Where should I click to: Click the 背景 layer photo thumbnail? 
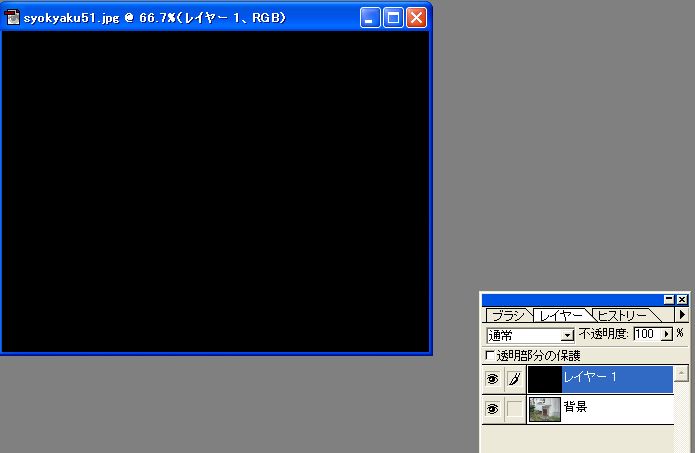[x=544, y=409]
